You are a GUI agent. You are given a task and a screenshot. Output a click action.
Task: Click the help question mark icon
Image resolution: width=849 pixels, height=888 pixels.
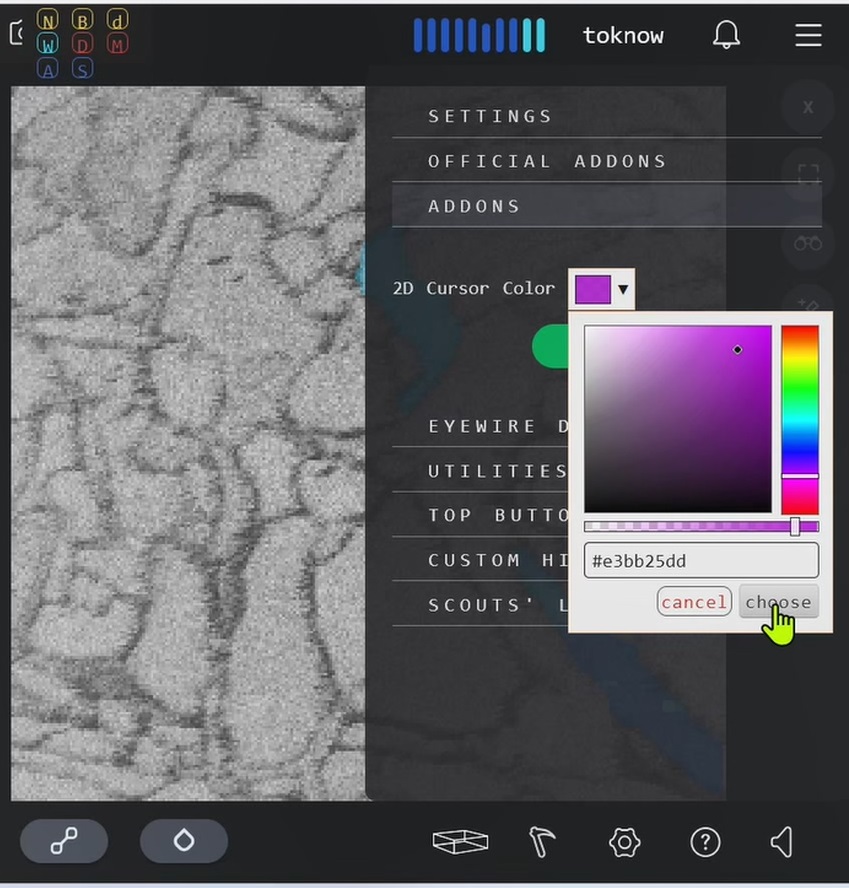pyautogui.click(x=705, y=842)
